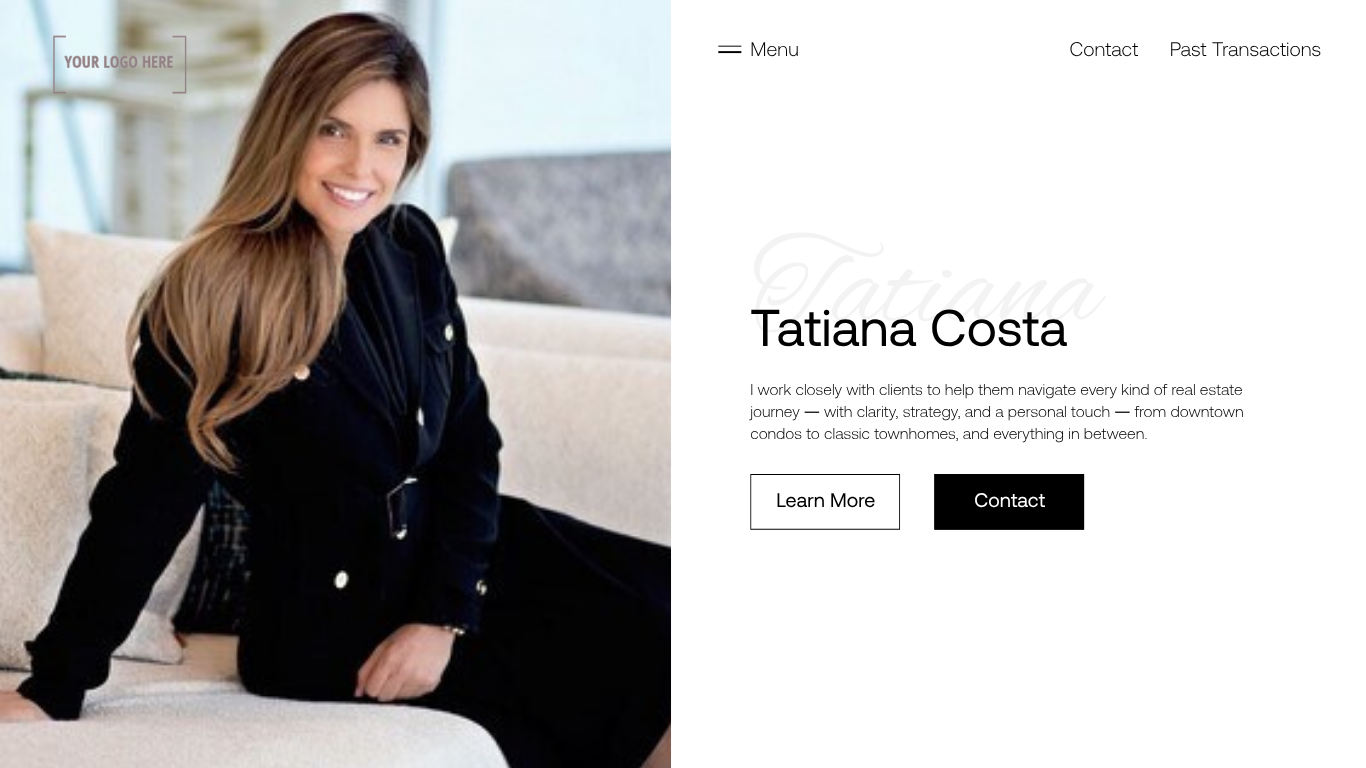Select the Tatiana Costa heading

tap(908, 329)
